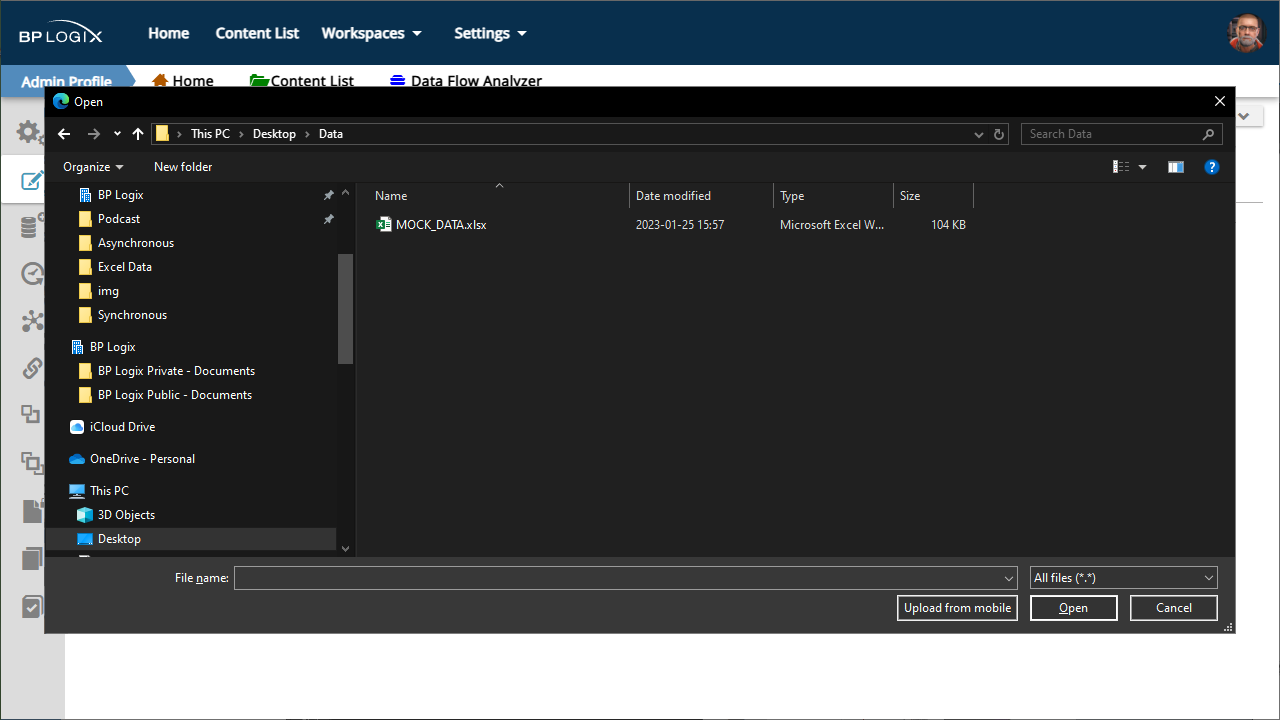Cancel the Open dialog

click(1174, 608)
